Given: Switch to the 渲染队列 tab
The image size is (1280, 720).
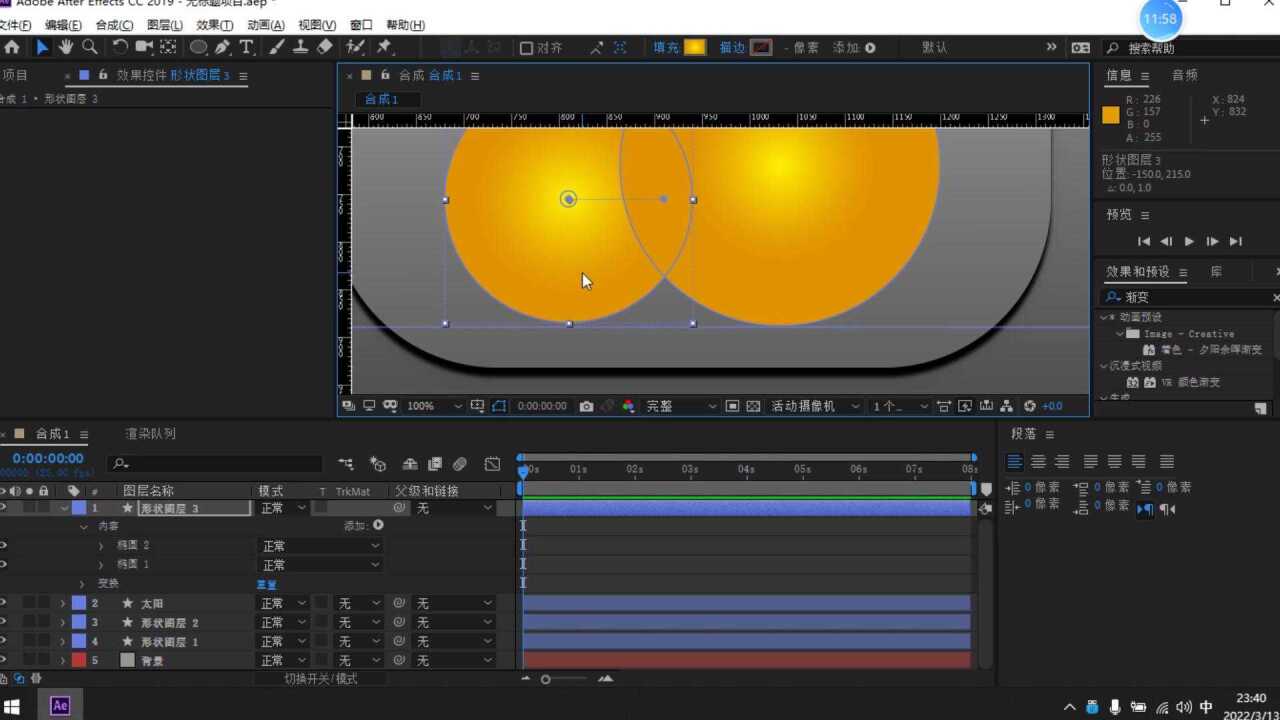Looking at the screenshot, I should [150, 434].
